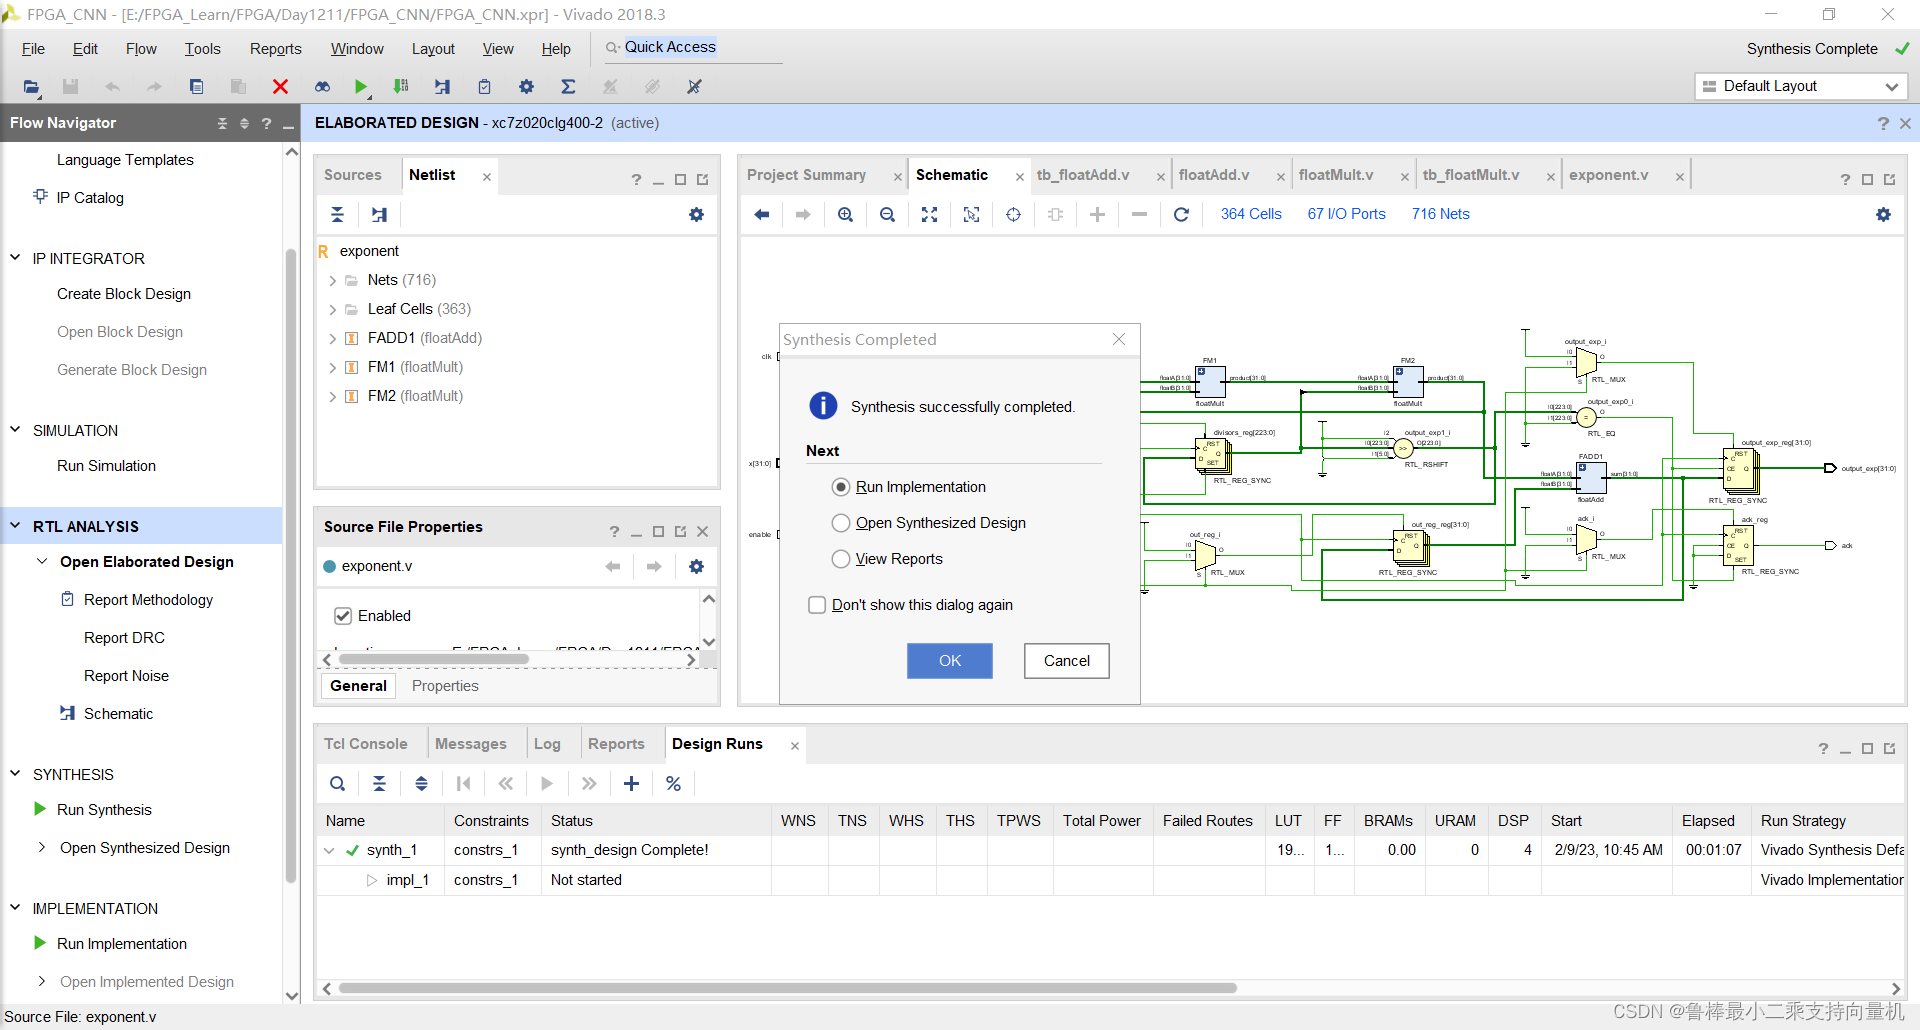The width and height of the screenshot is (1920, 1030).
Task: Click the 364 Cells link
Action: (x=1251, y=214)
